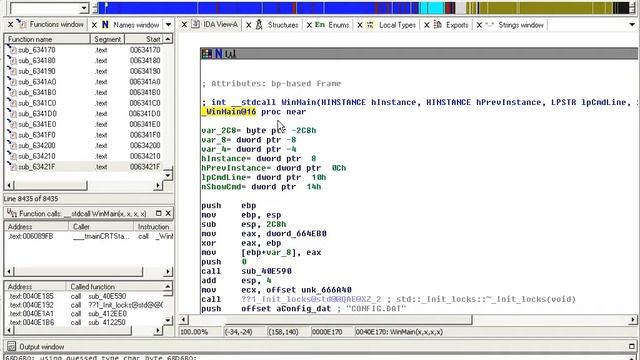The height and width of the screenshot is (360, 640).
Task: Click the Output window icon
Action: pyautogui.click(x=11, y=347)
